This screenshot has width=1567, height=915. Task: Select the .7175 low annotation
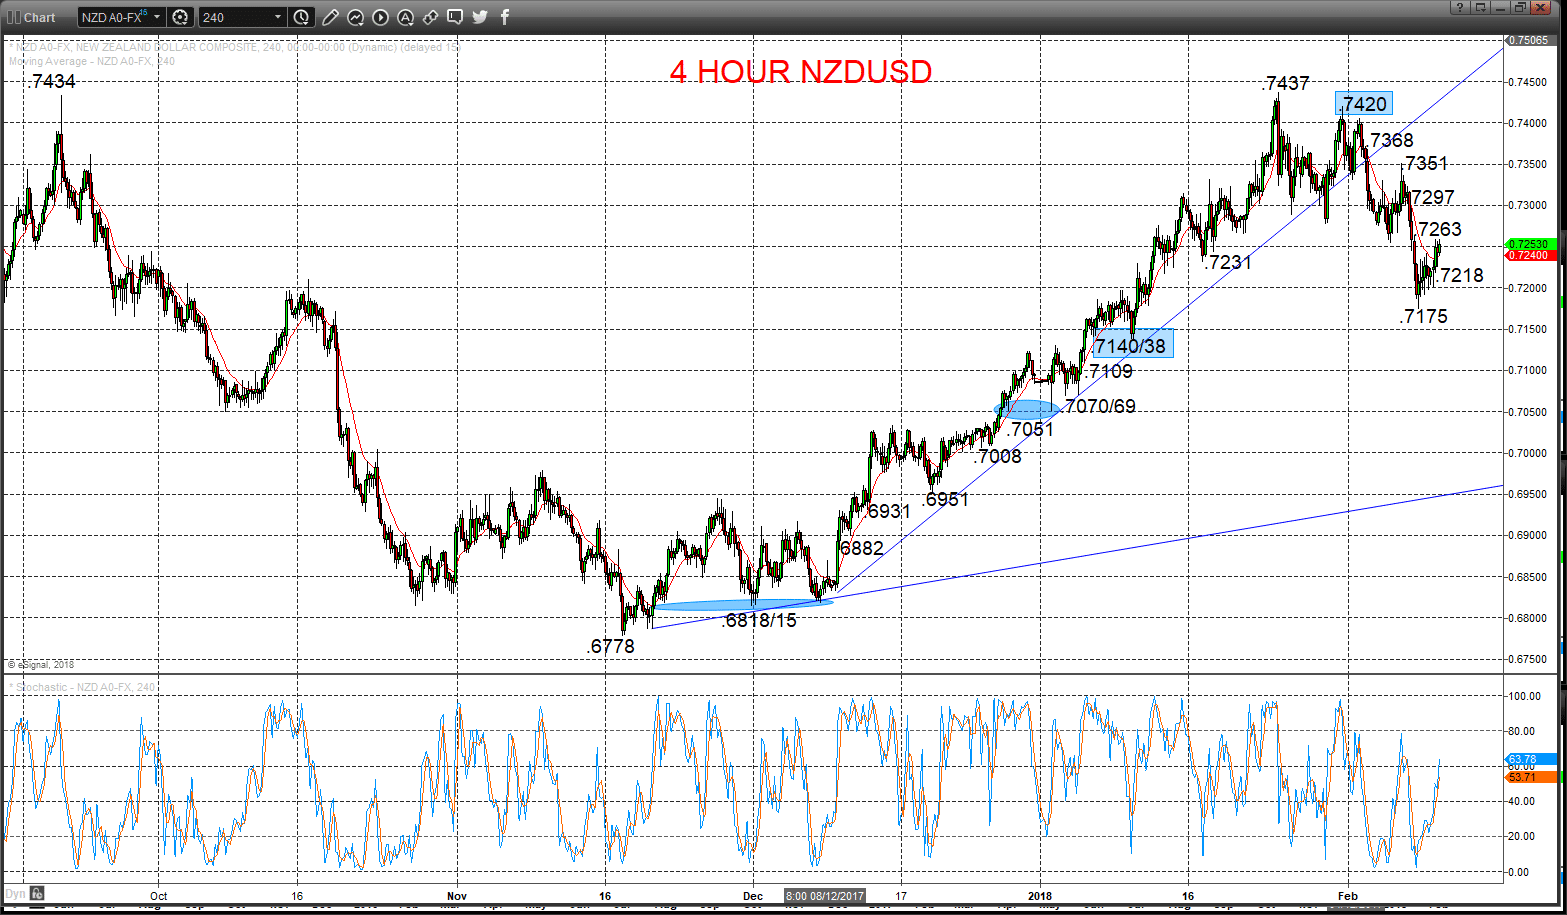[1424, 316]
